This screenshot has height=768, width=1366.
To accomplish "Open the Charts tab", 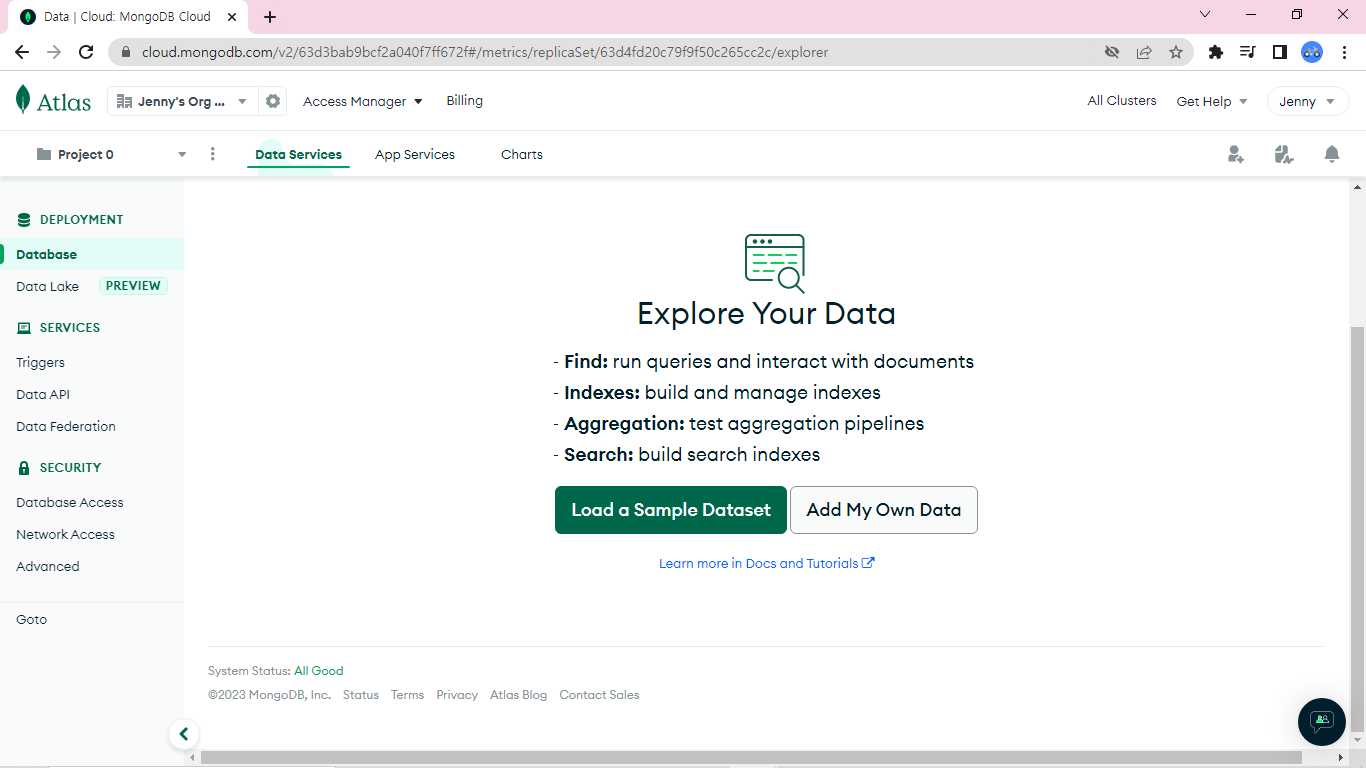I will pos(522,154).
